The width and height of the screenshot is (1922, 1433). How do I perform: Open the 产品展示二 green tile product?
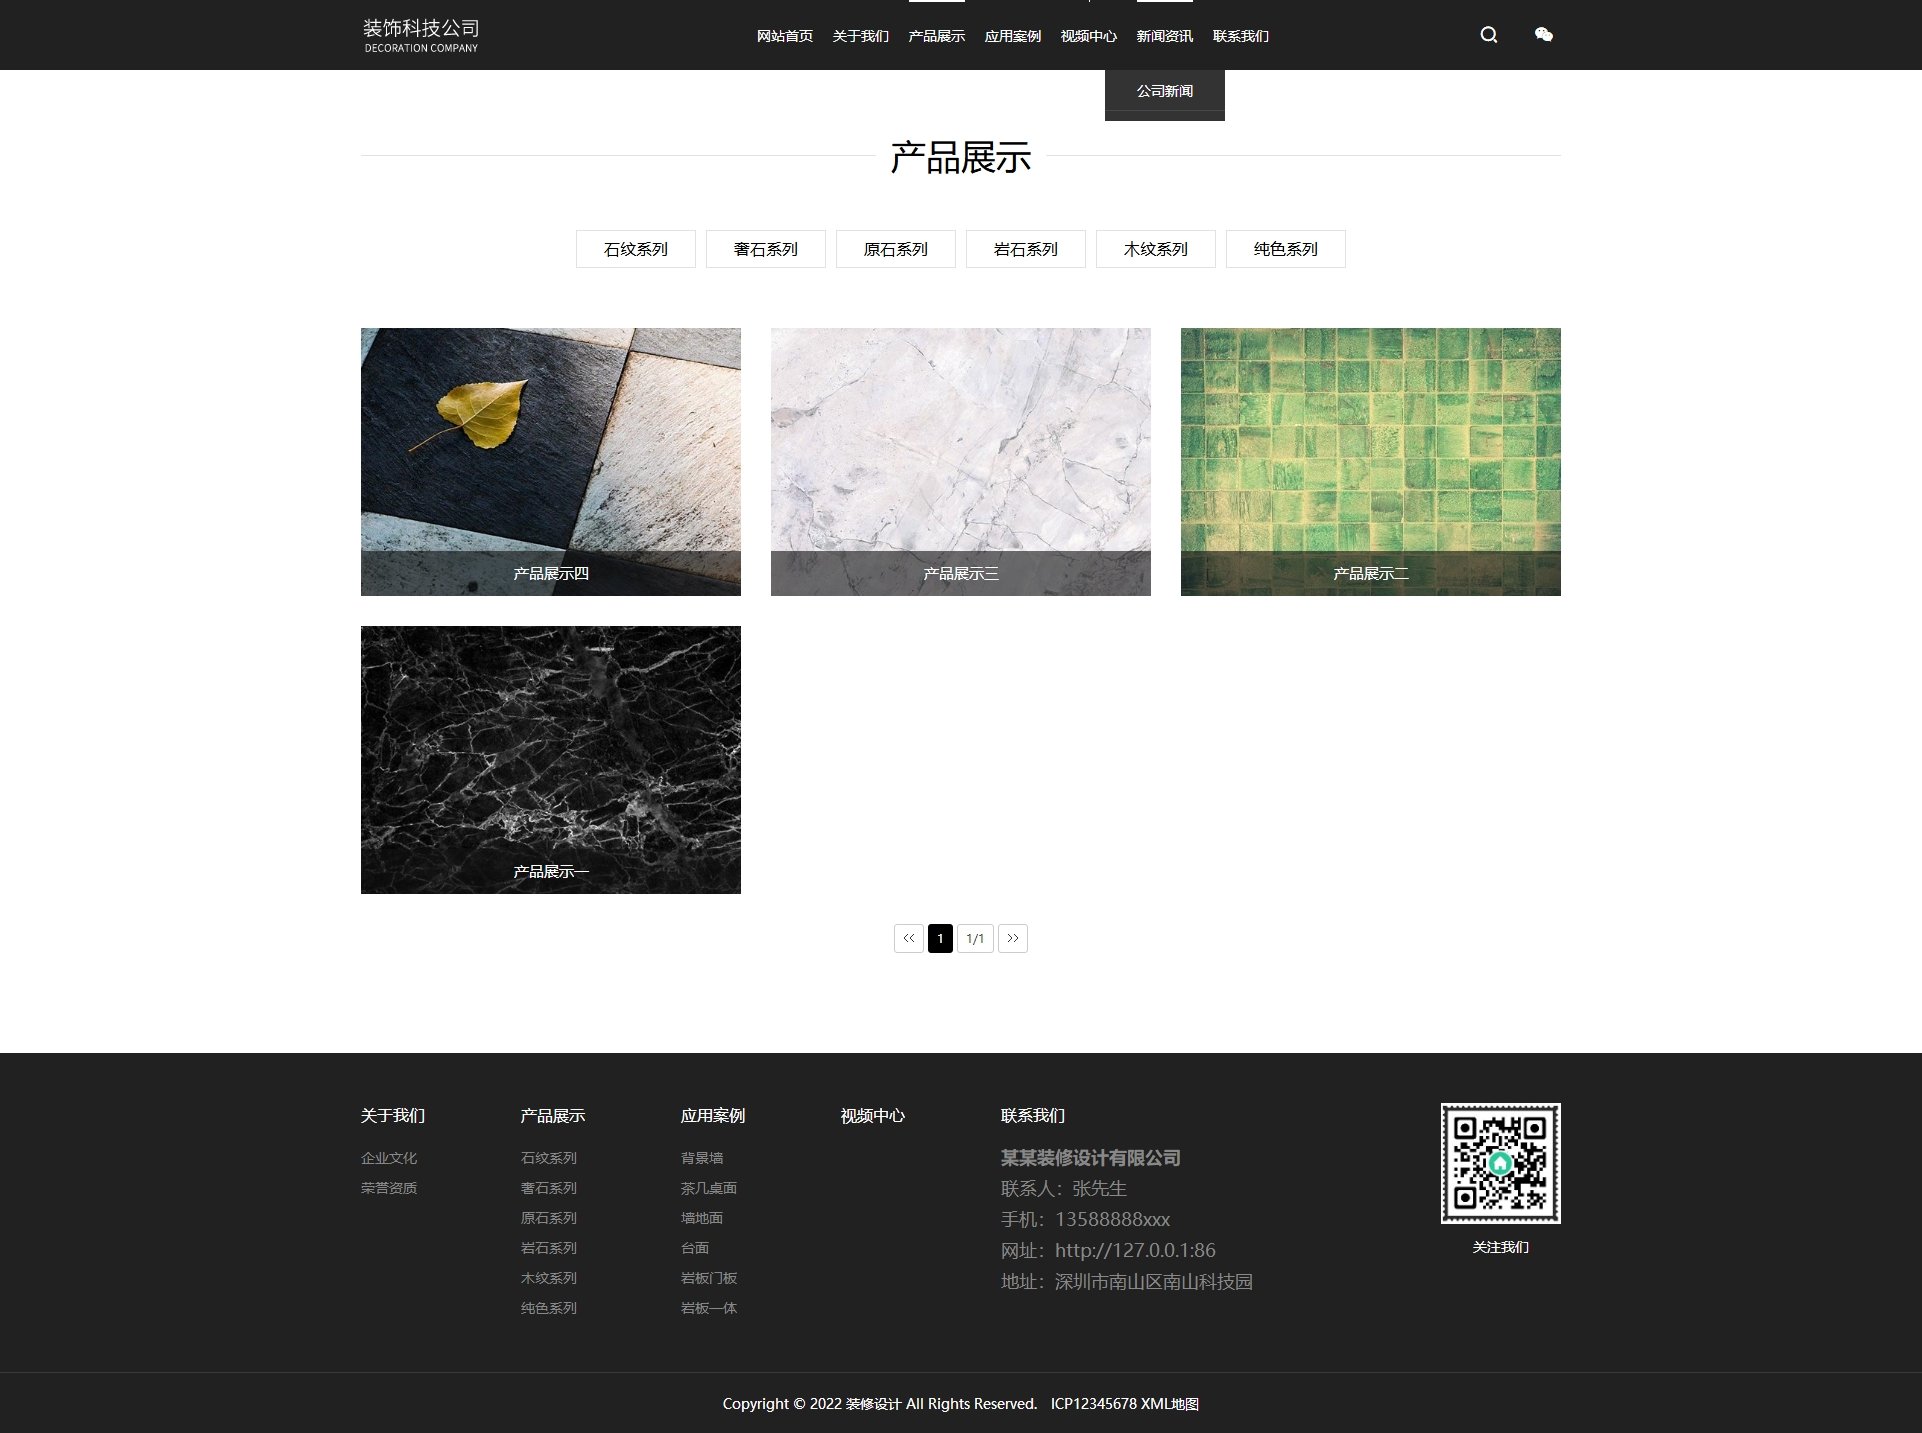tap(1370, 461)
